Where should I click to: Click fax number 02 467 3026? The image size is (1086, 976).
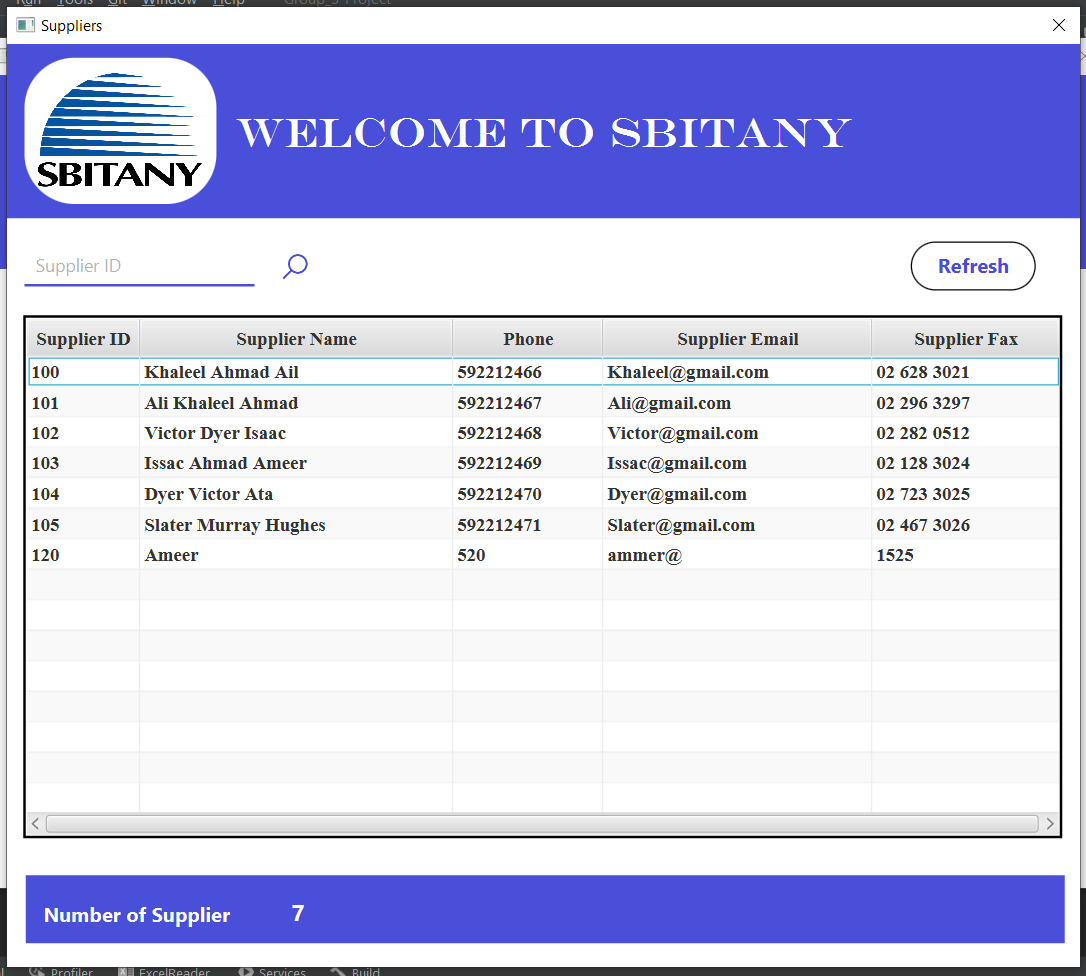point(923,525)
